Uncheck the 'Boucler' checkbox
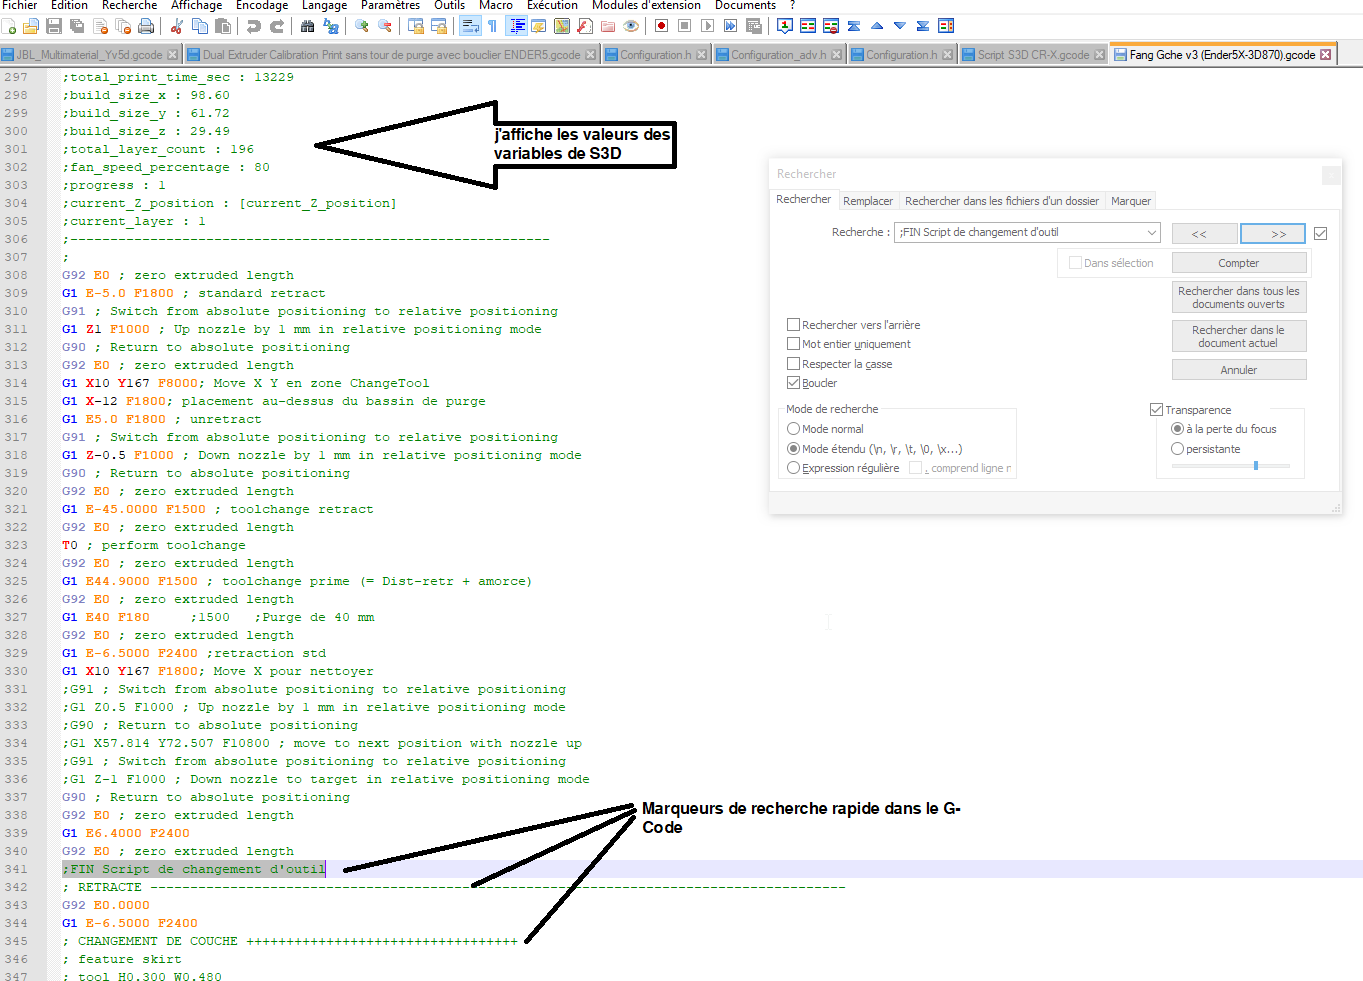Viewport: 1363px width, 981px height. tap(793, 383)
